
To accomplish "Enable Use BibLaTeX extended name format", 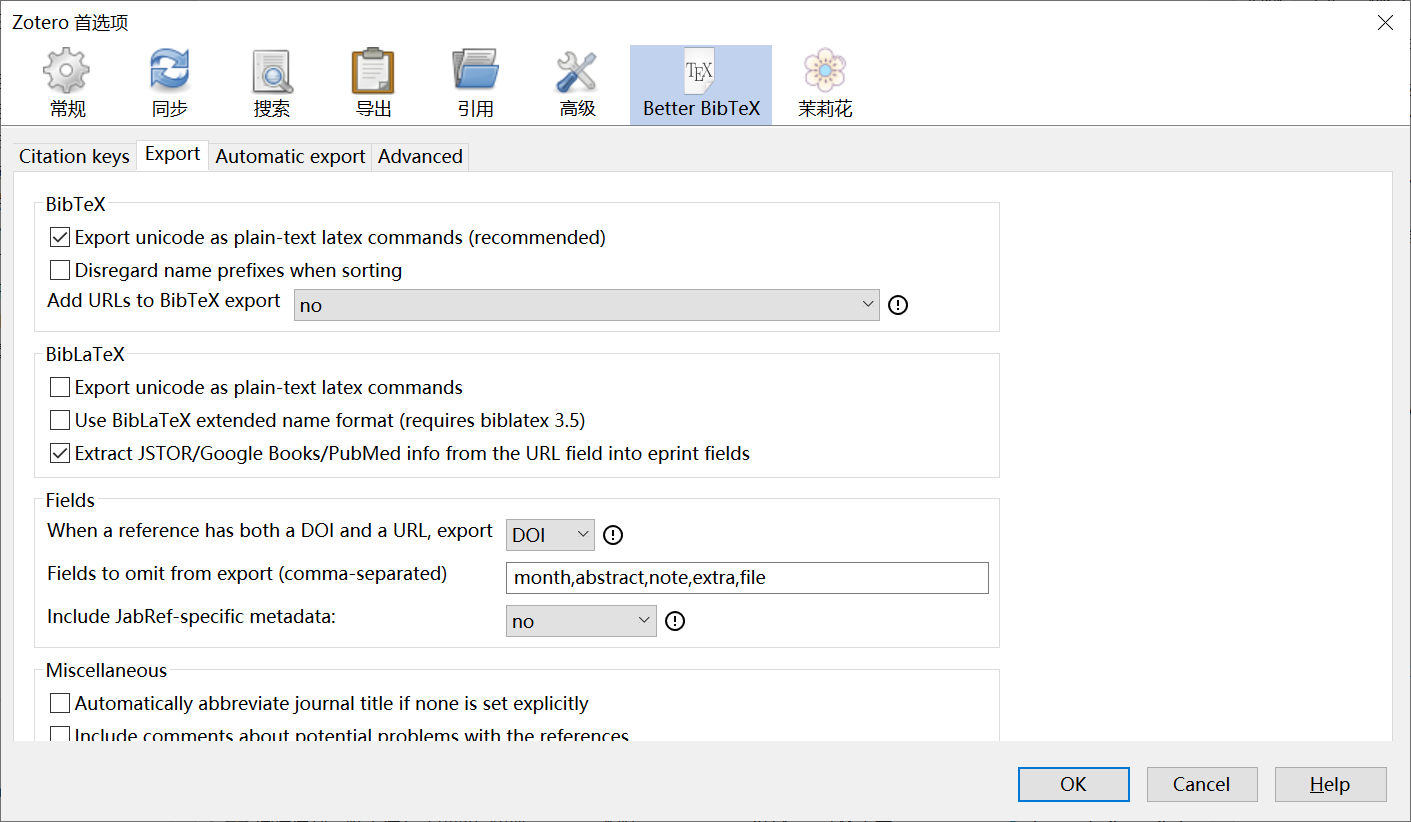I will tap(60, 420).
